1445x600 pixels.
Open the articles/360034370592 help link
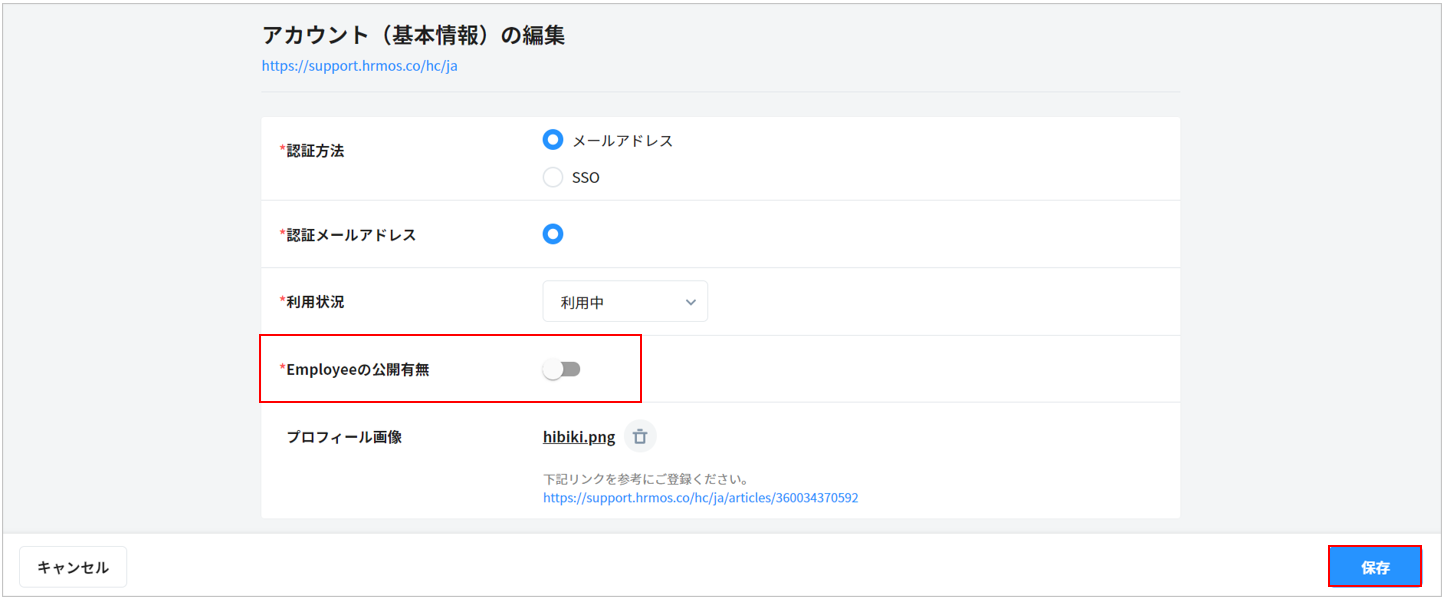(x=700, y=497)
